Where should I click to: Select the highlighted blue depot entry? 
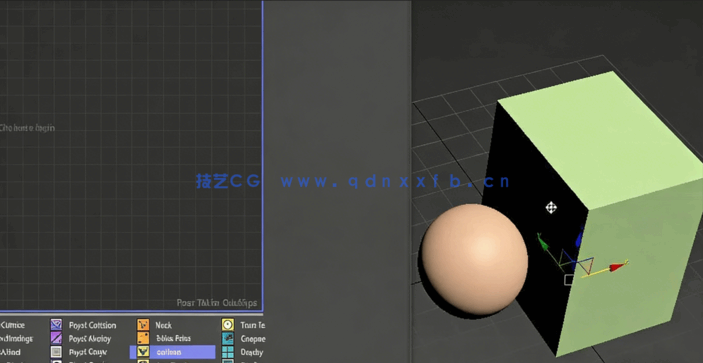coord(173,352)
